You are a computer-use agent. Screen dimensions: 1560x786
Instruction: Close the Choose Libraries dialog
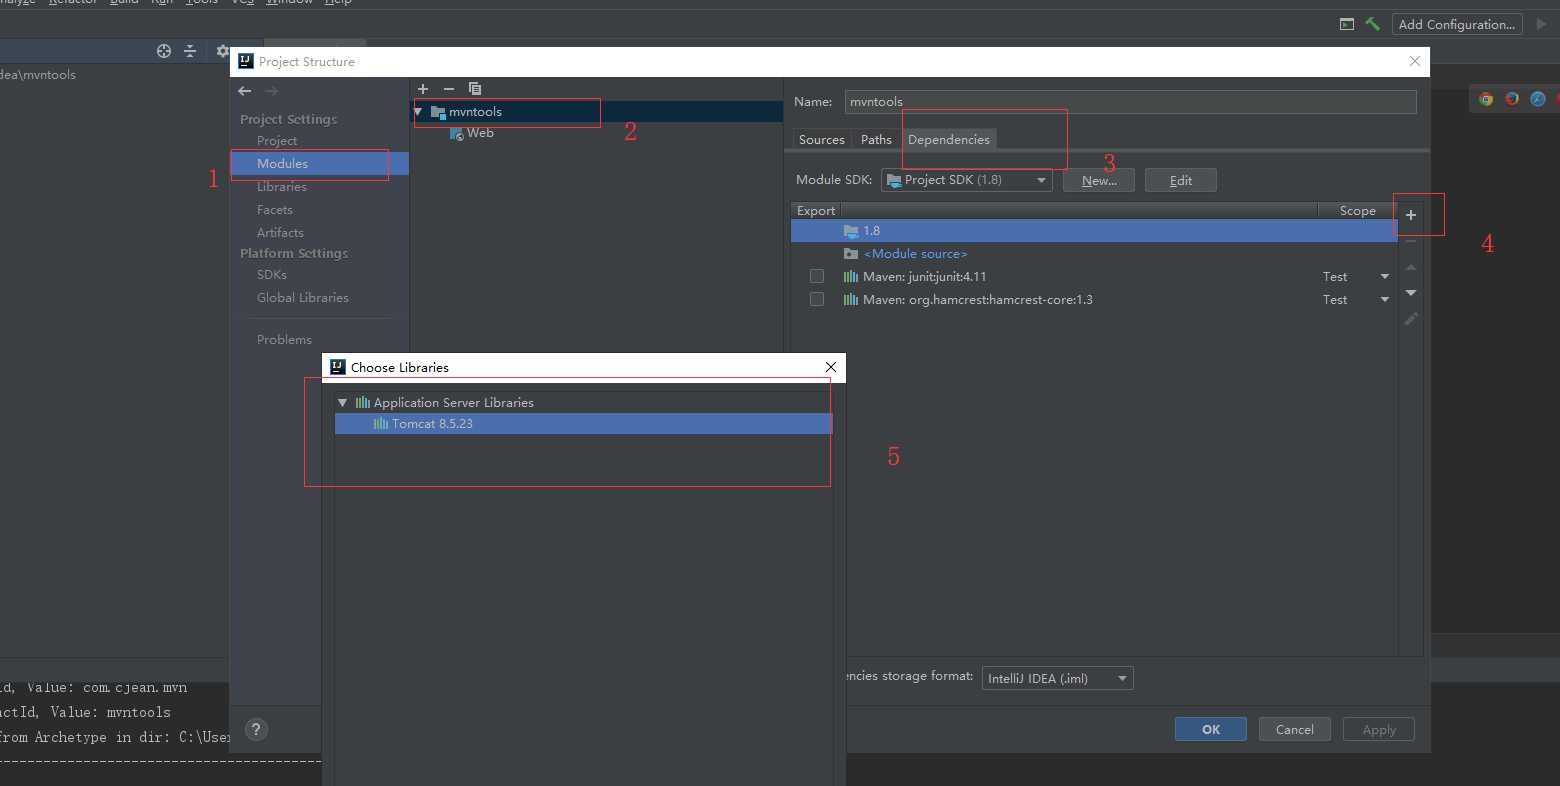coord(831,367)
